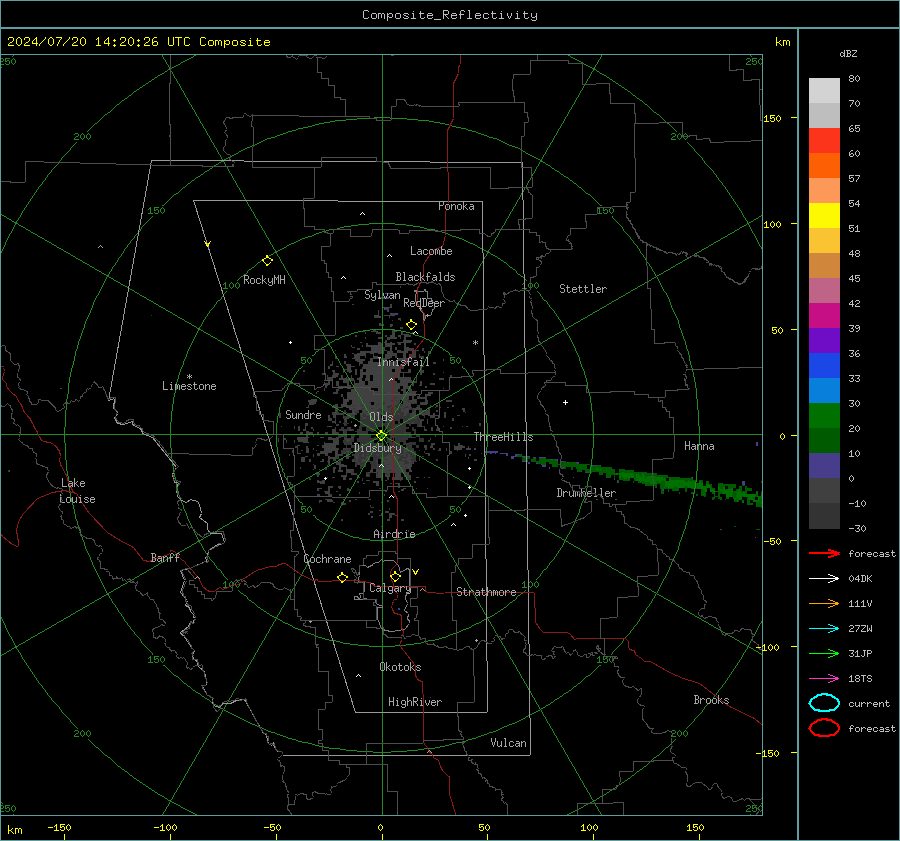Click the white plus marker west of Hanna
The image size is (900, 841).
tap(565, 402)
